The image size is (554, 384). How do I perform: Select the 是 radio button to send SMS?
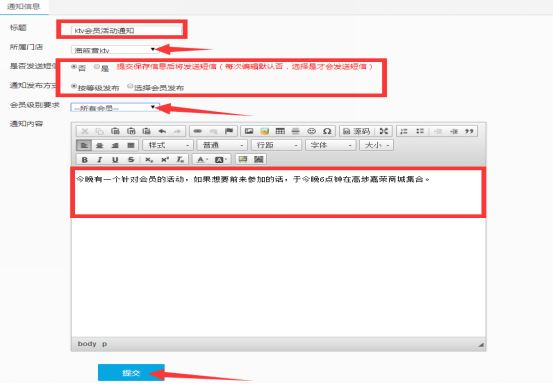(x=97, y=66)
